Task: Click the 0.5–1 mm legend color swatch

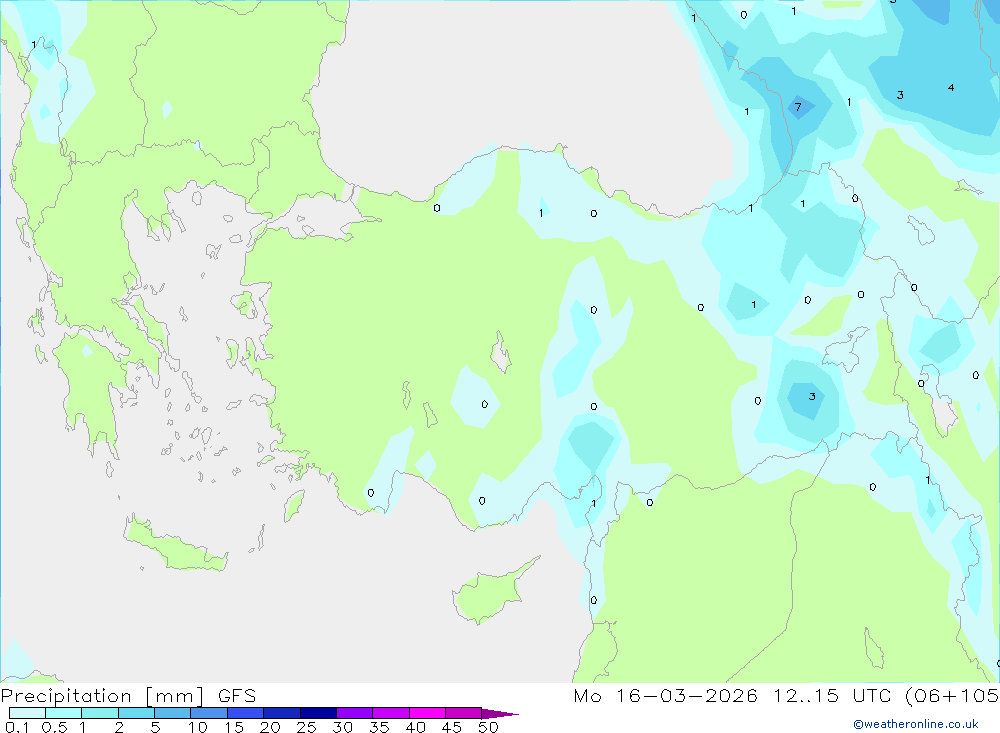Action: click(64, 713)
